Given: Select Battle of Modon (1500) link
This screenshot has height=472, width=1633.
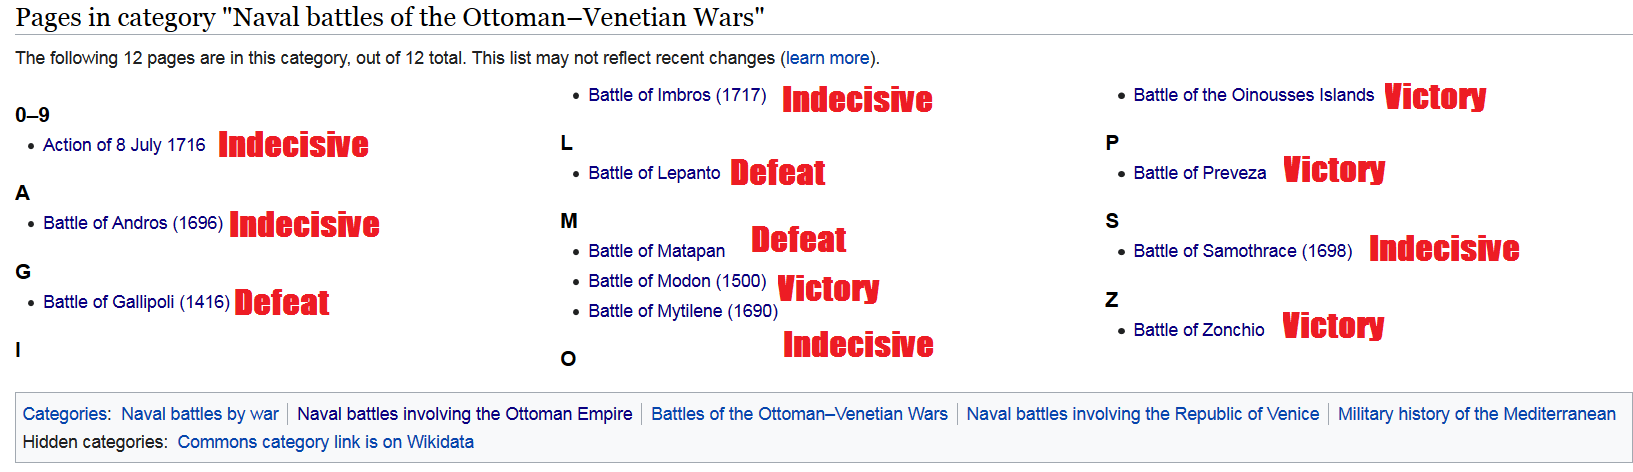Looking at the screenshot, I should point(677,281).
